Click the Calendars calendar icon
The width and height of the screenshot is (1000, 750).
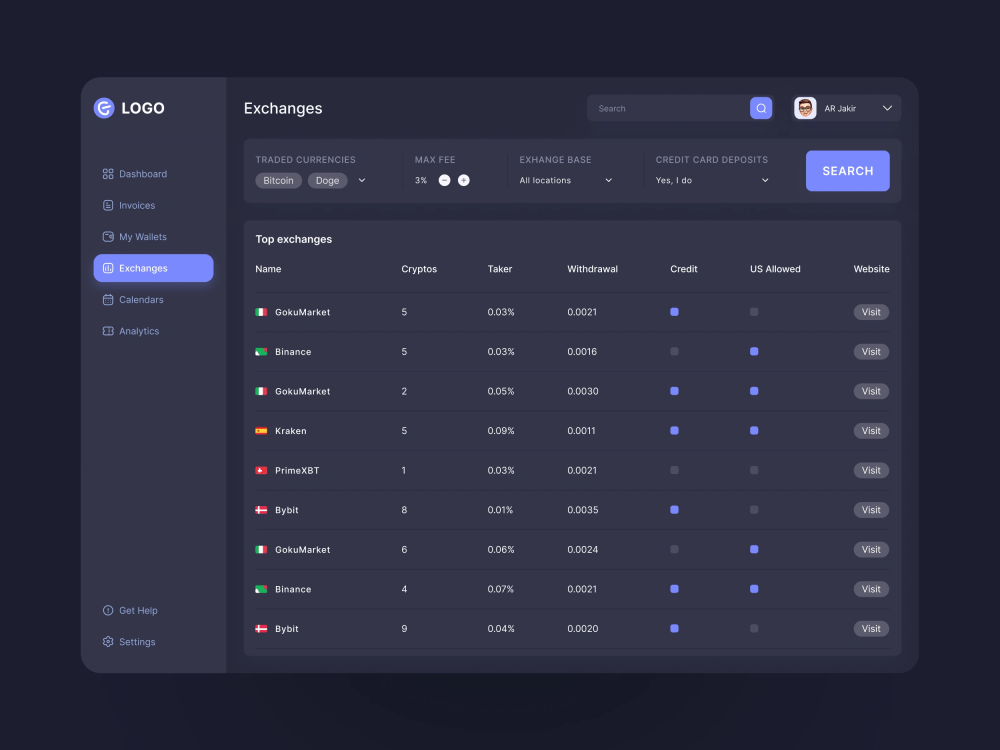[x=108, y=300]
